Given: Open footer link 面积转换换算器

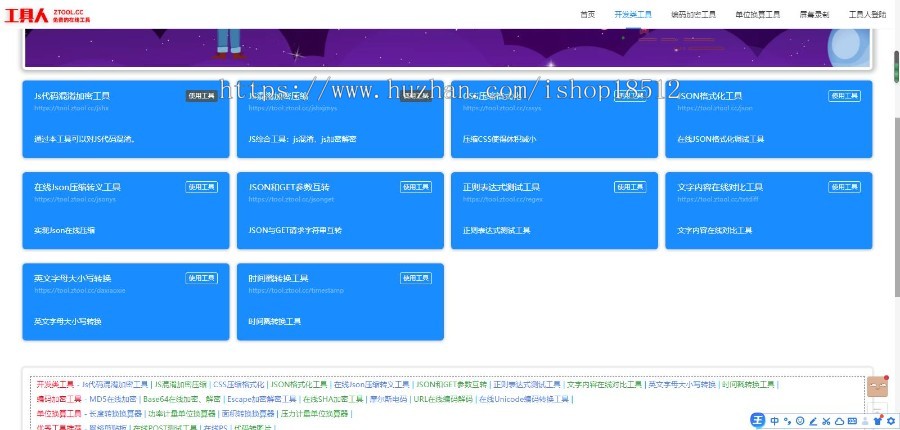Looking at the screenshot, I should pos(248,413).
